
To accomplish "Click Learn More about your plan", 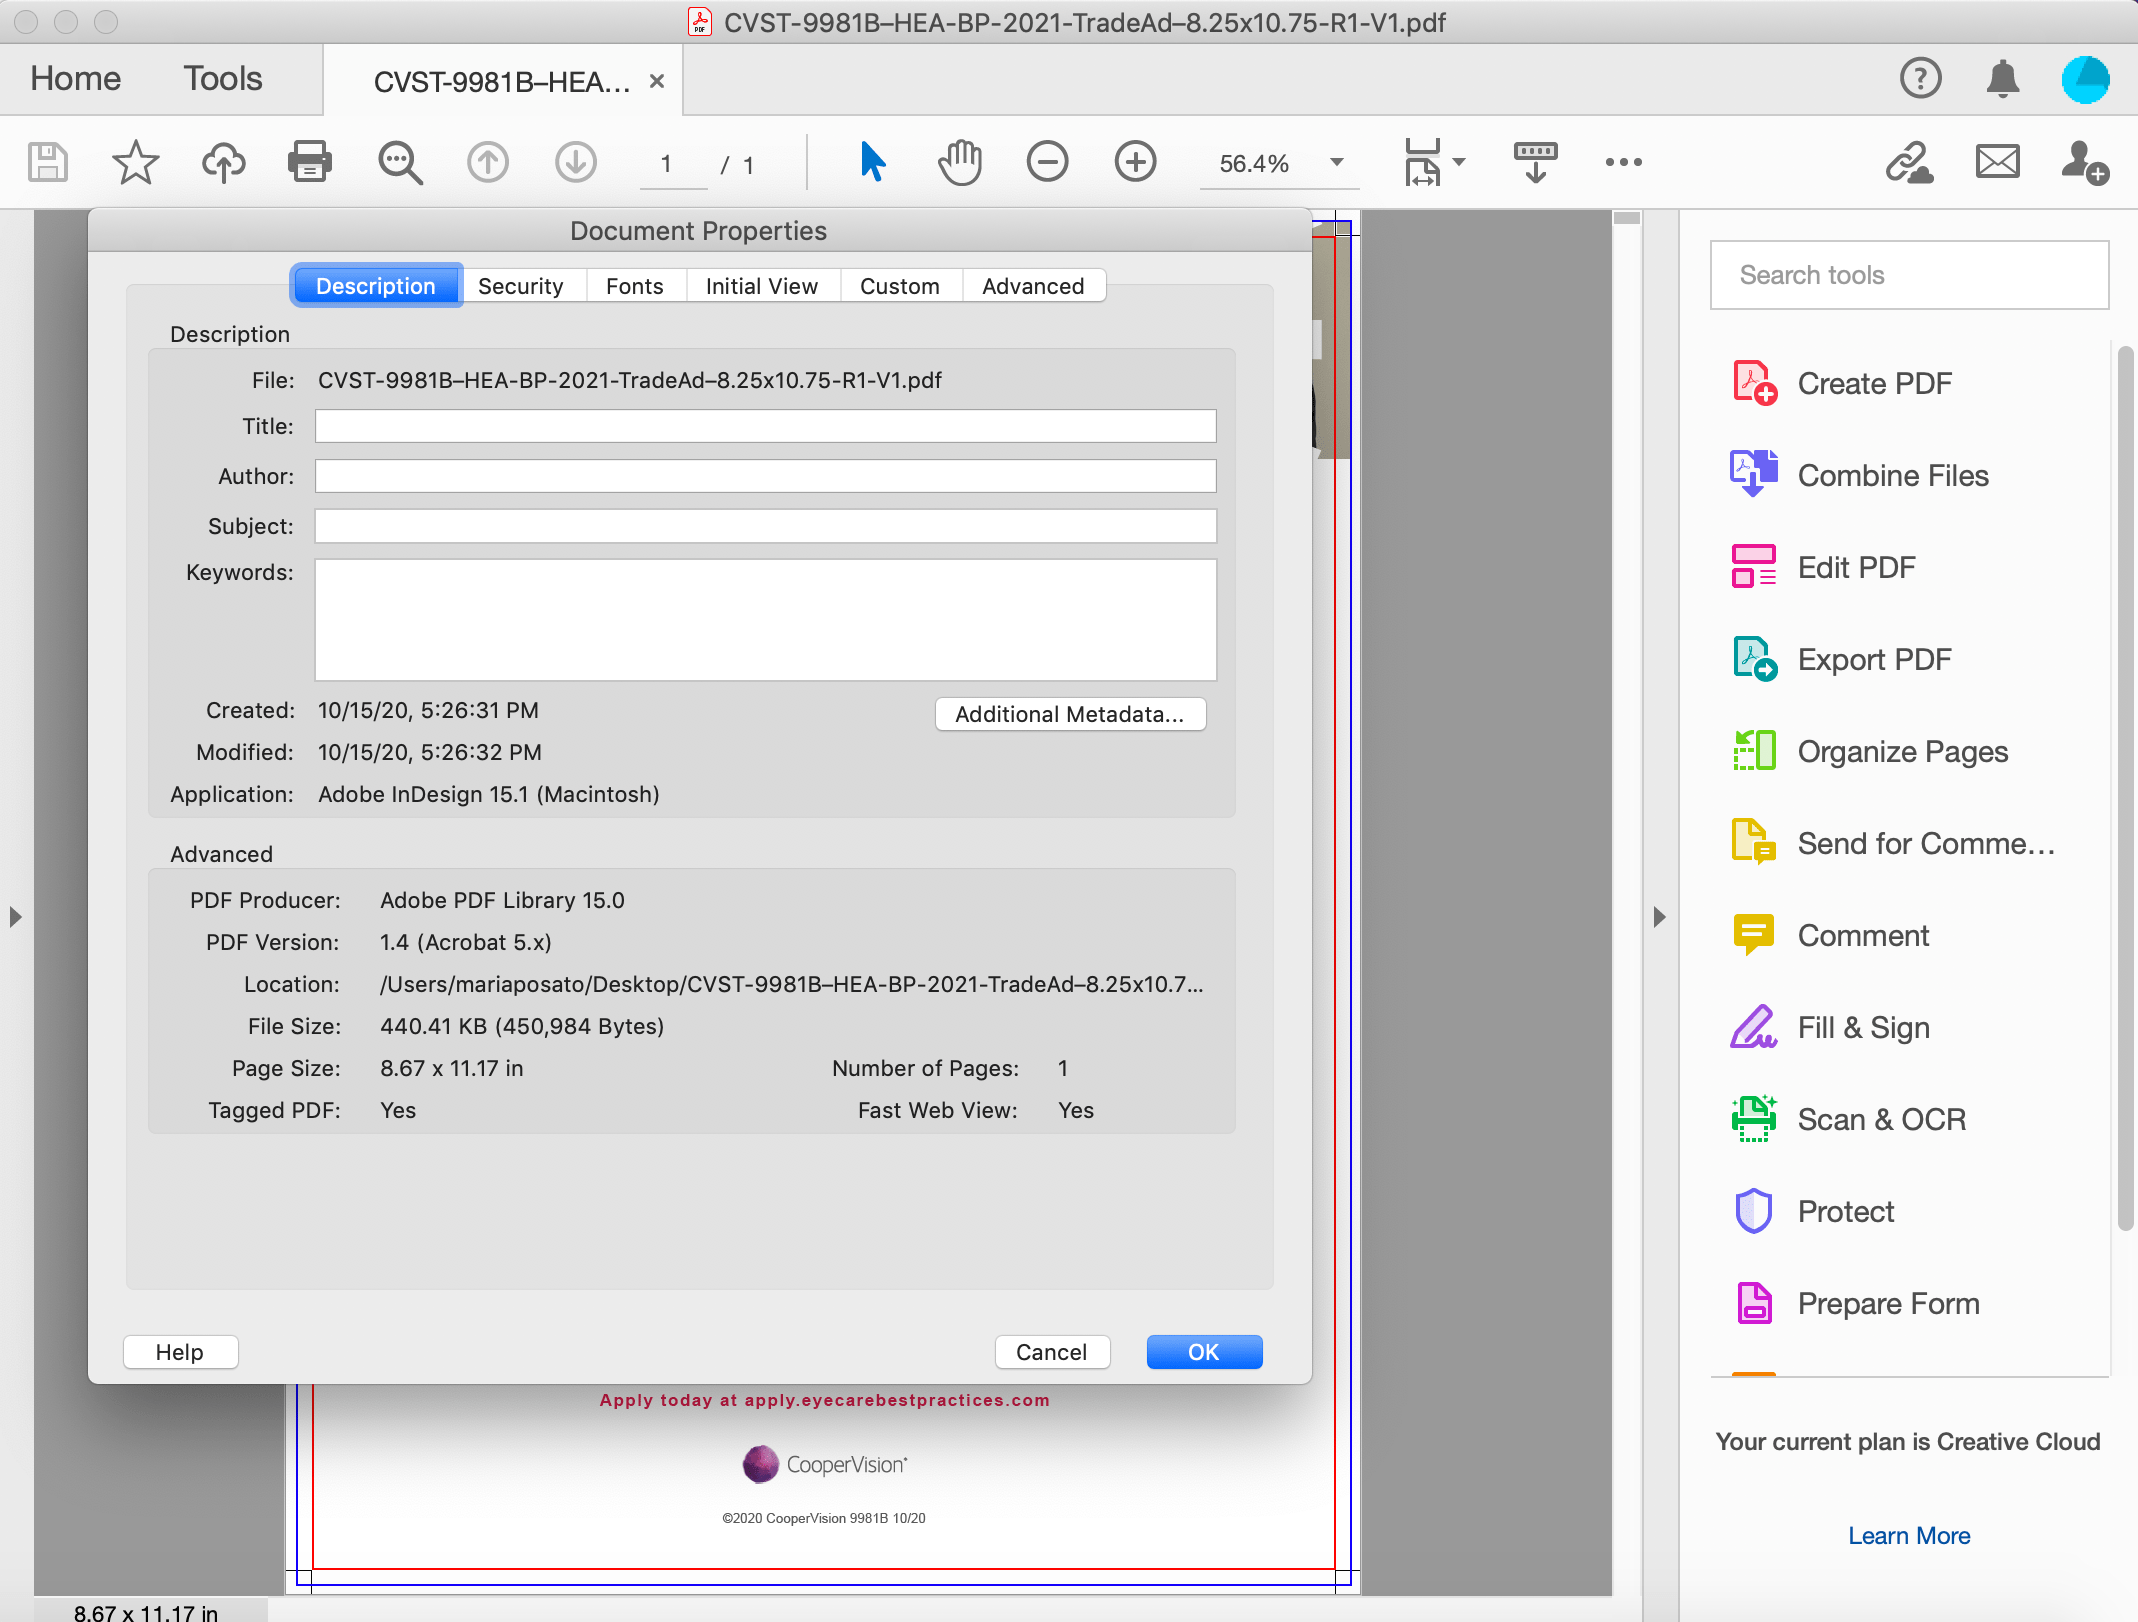I will coord(1908,1536).
